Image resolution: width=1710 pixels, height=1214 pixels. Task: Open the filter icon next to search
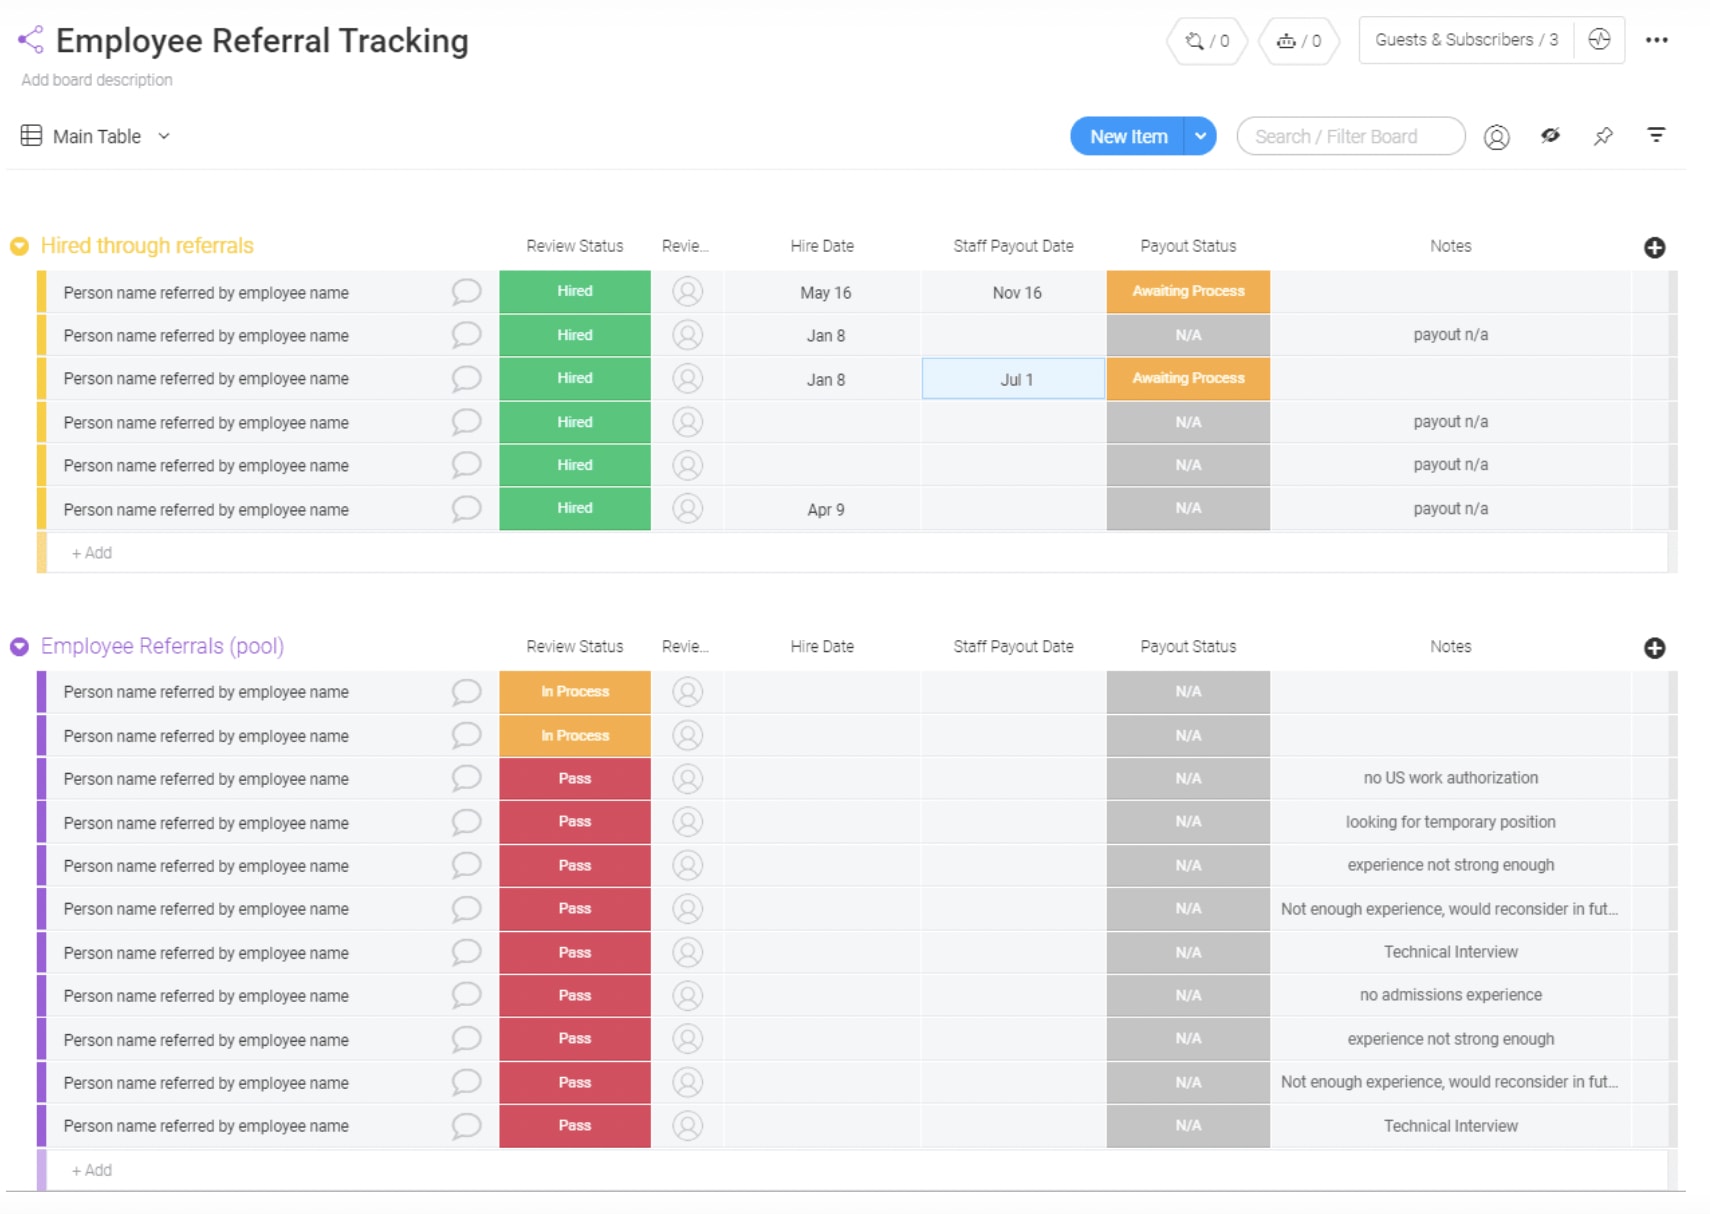click(x=1657, y=135)
